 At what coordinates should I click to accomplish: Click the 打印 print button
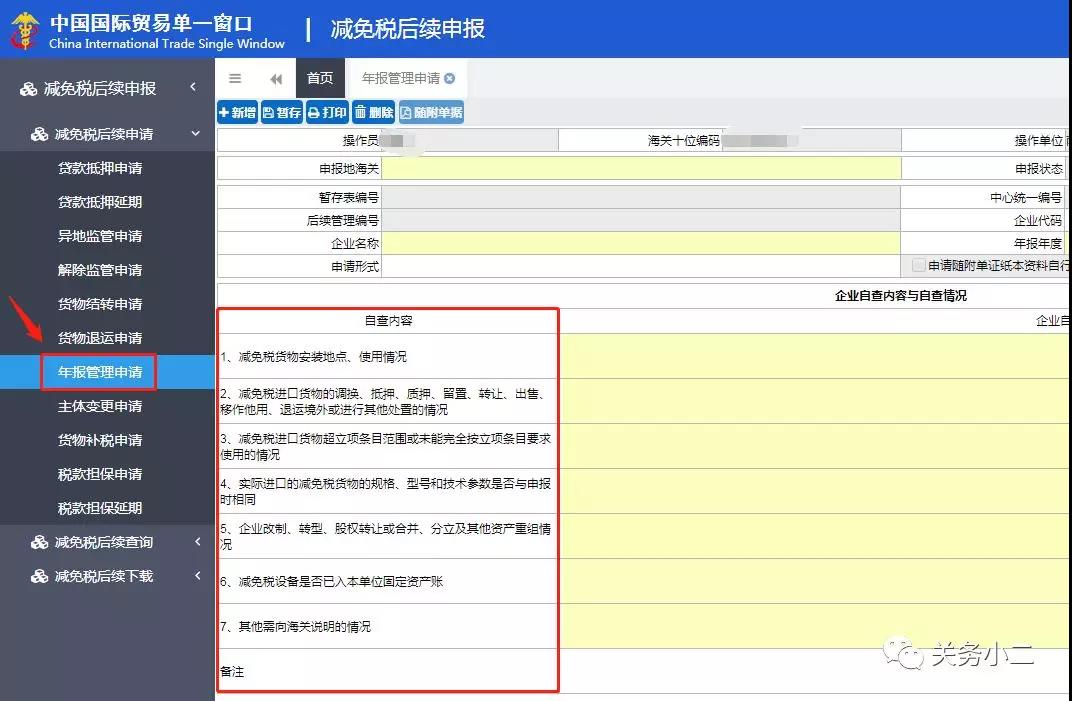[327, 113]
